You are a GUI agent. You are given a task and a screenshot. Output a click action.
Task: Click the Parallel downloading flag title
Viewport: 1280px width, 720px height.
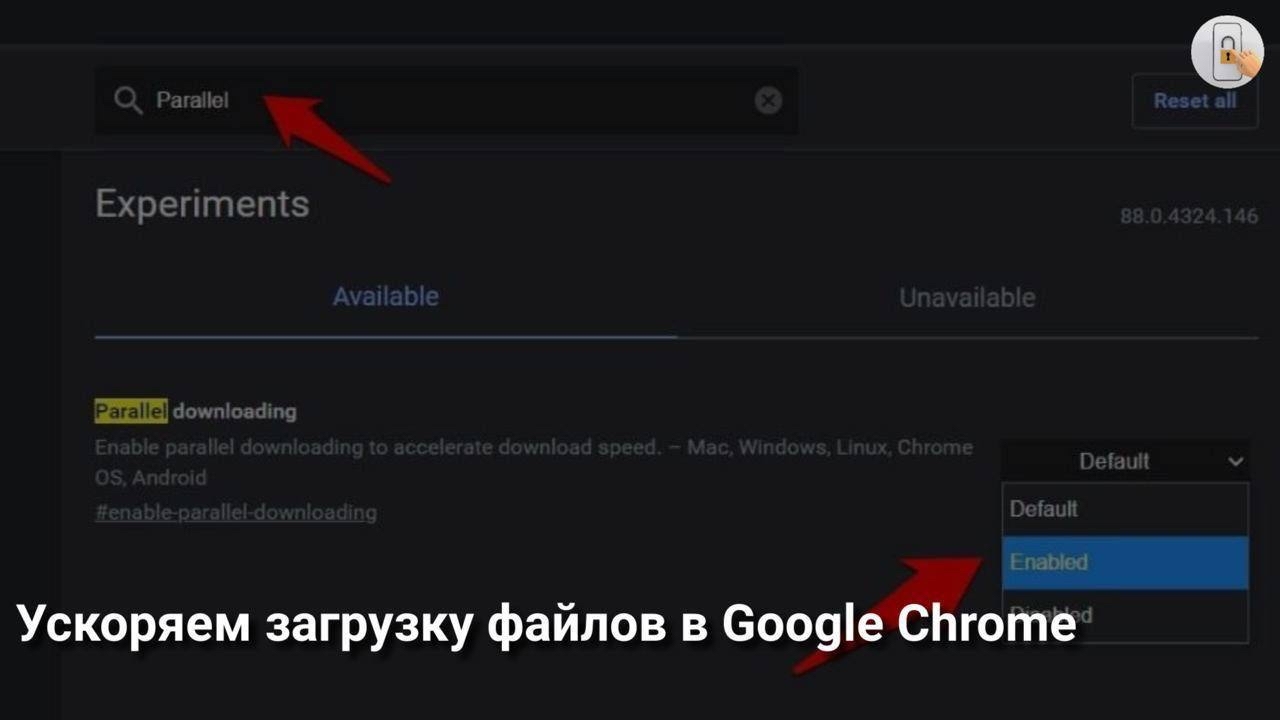[x=196, y=411]
